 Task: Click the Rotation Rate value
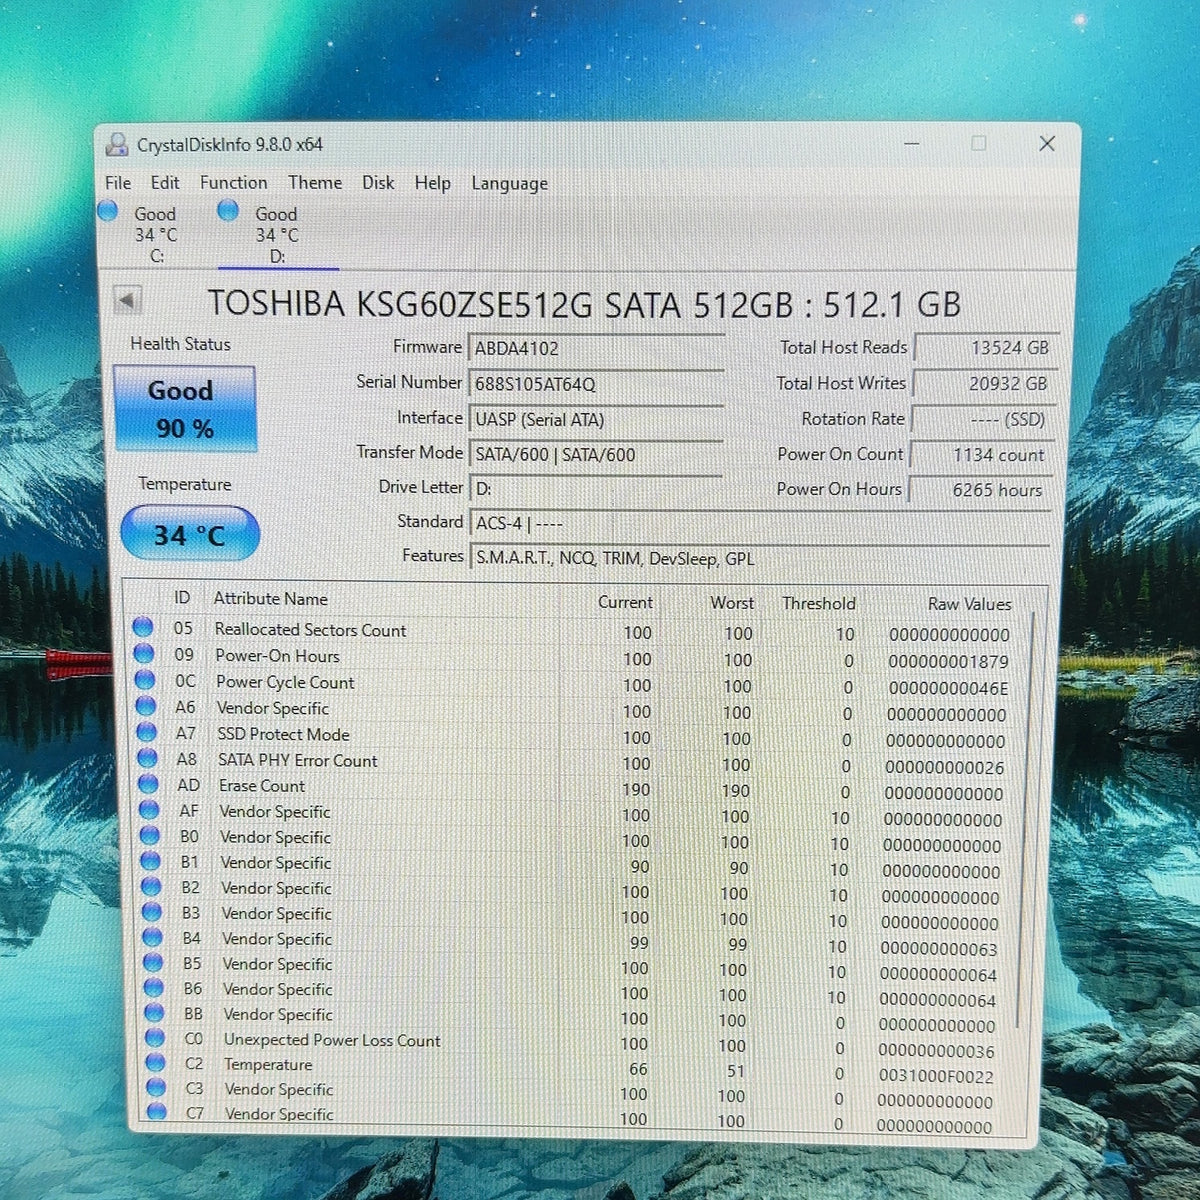(981, 419)
